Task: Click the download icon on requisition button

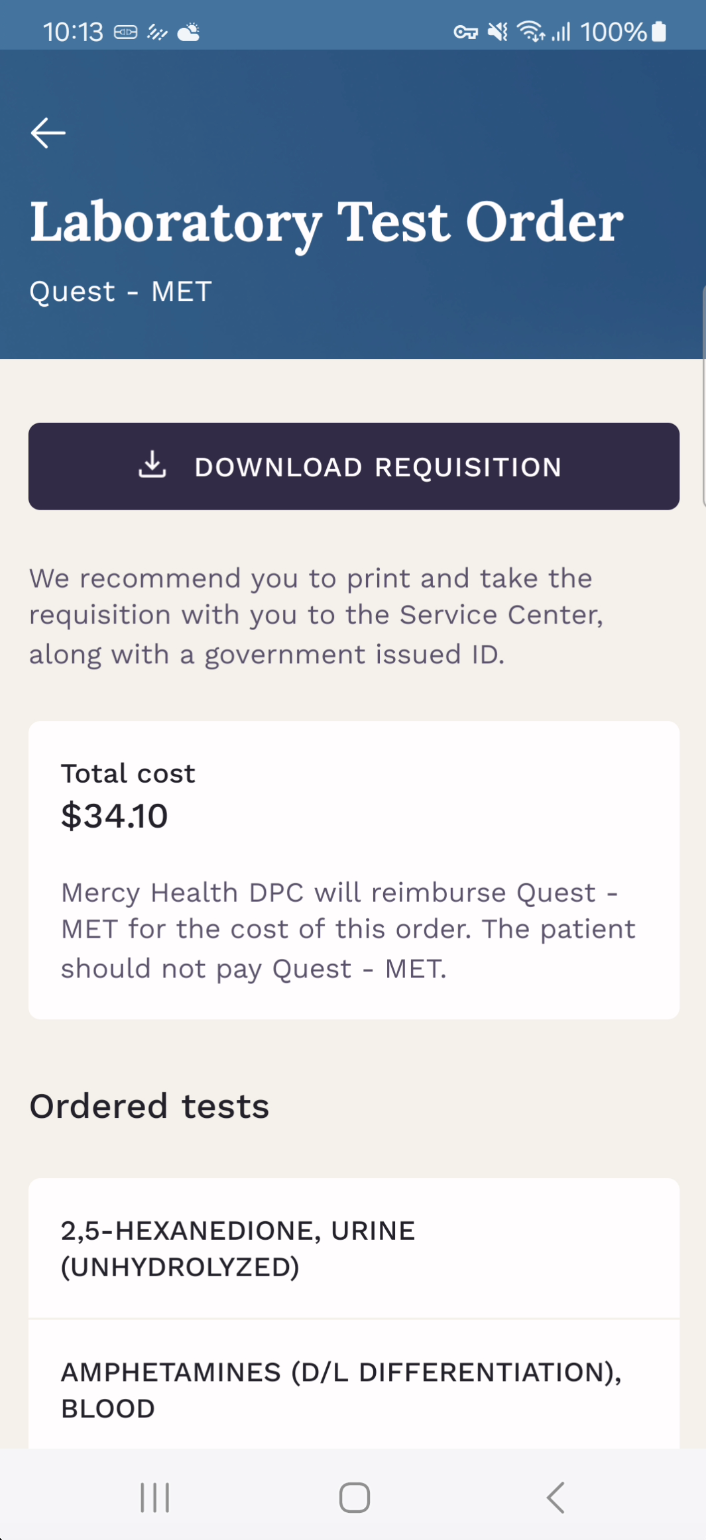Action: point(152,466)
